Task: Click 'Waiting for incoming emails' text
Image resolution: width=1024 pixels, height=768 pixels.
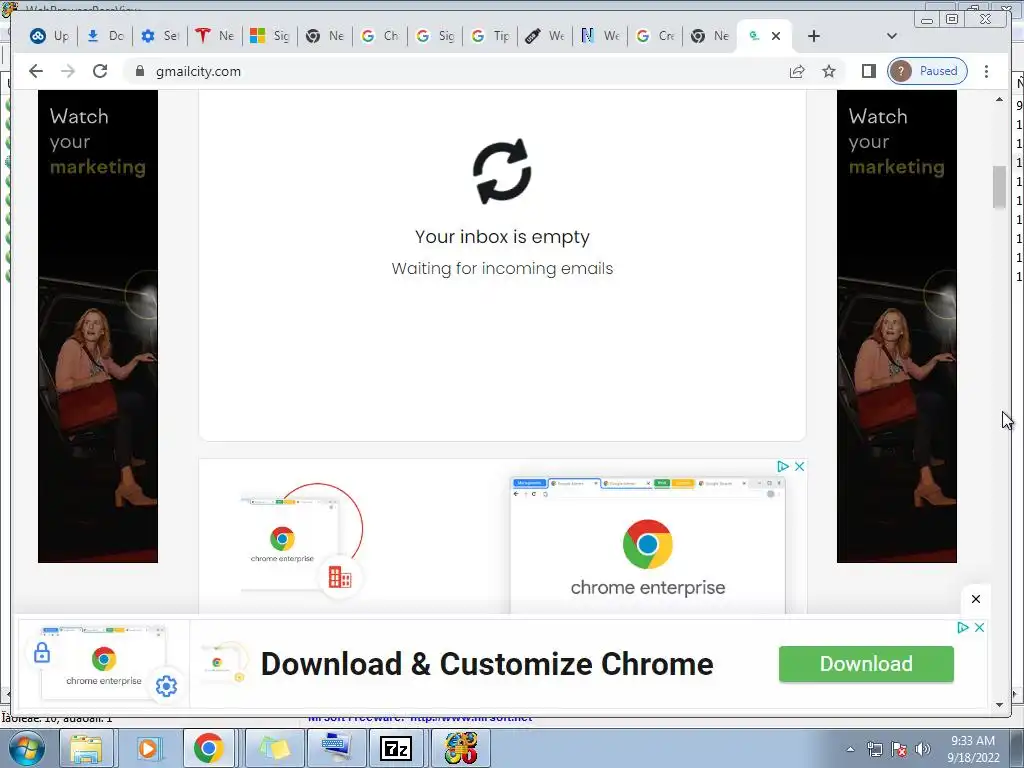Action: click(502, 268)
